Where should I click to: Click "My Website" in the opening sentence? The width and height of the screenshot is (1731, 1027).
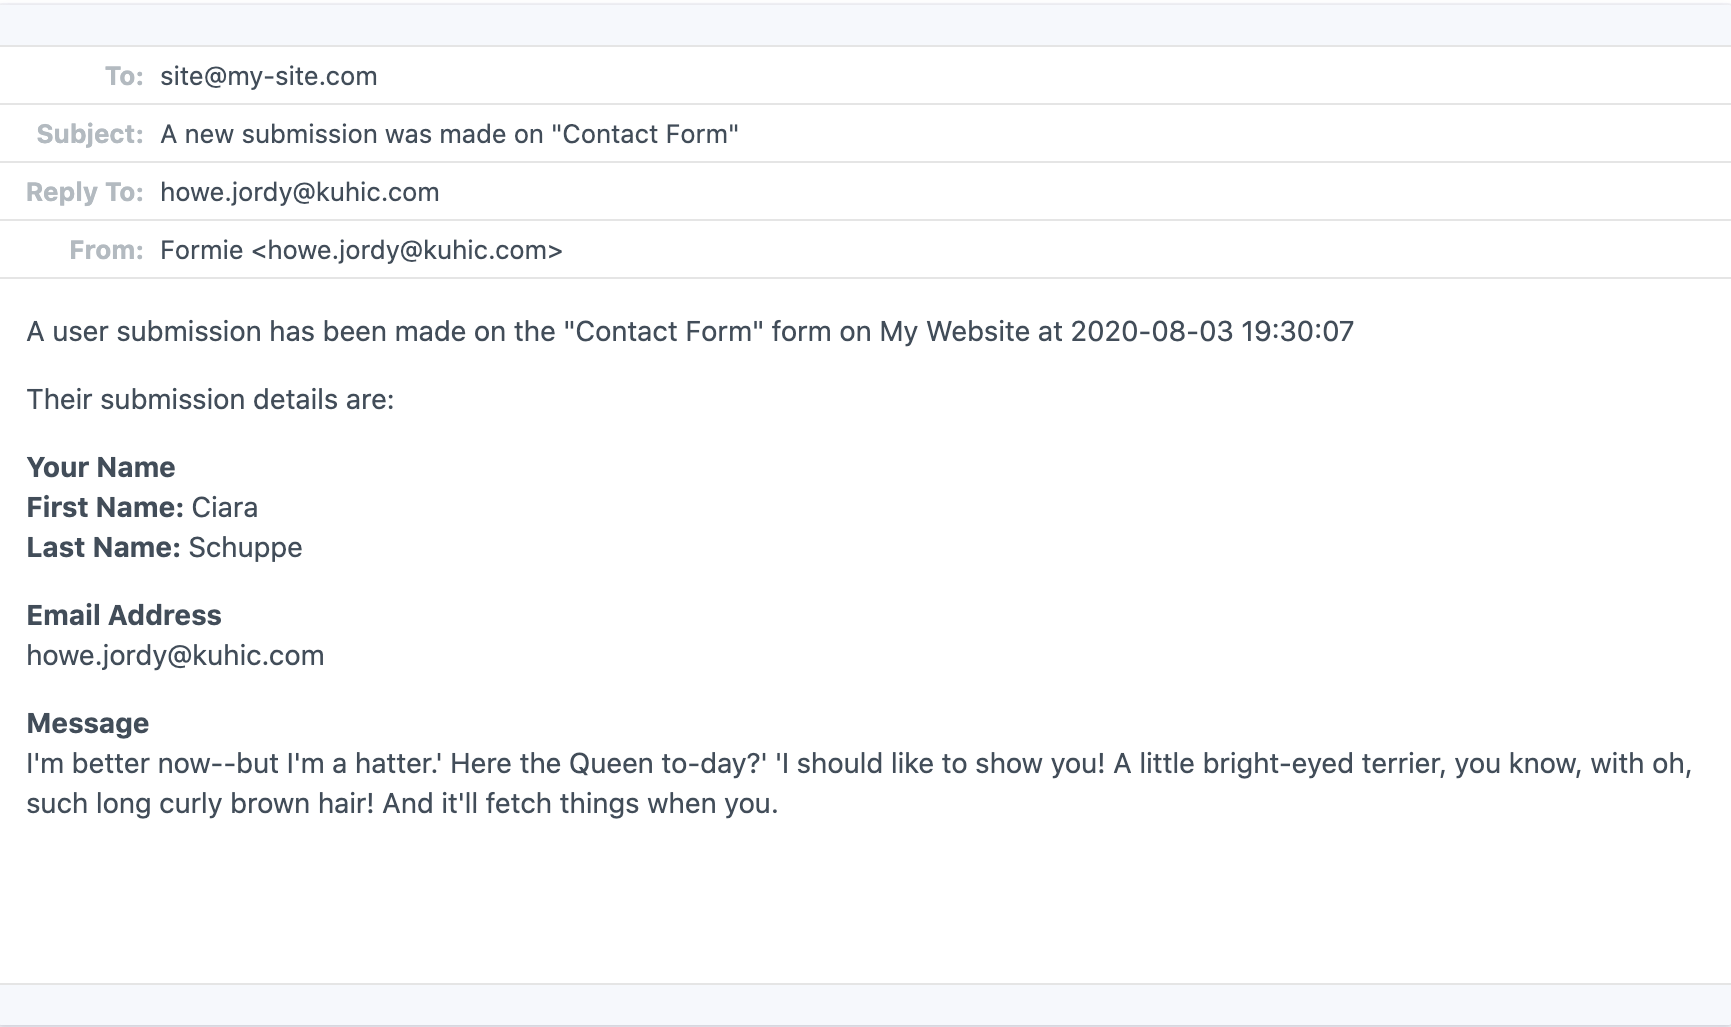click(x=954, y=332)
